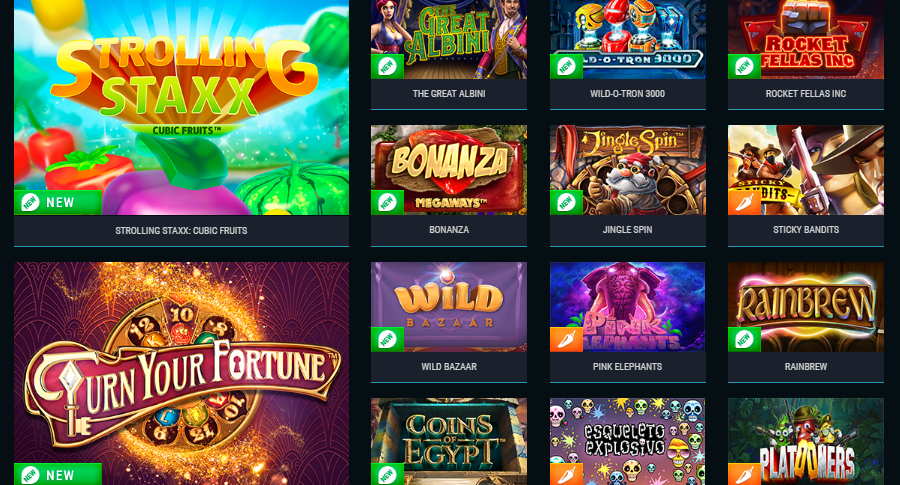Select the Wild-O-Tron 3000 title label
This screenshot has width=900, height=485.
[627, 94]
